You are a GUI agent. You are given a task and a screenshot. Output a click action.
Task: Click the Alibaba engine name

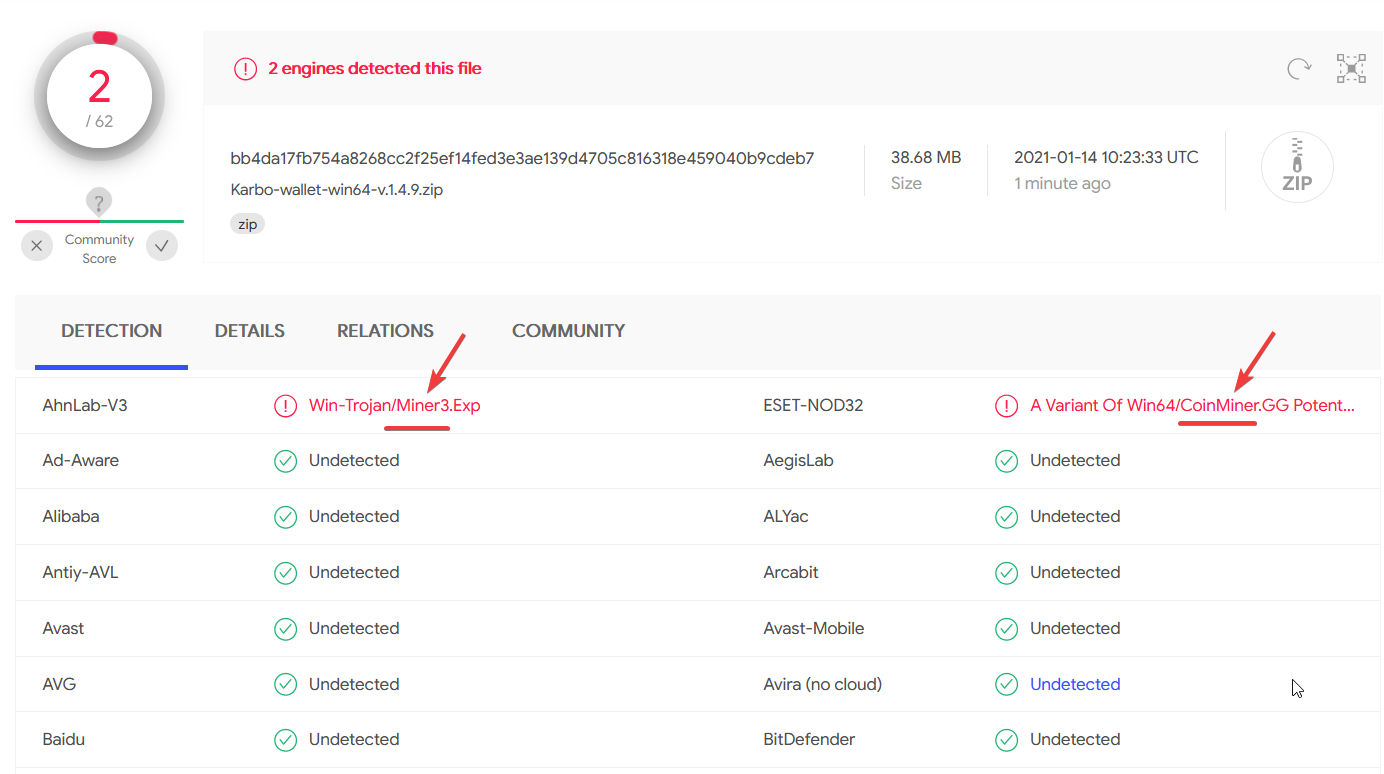73,517
